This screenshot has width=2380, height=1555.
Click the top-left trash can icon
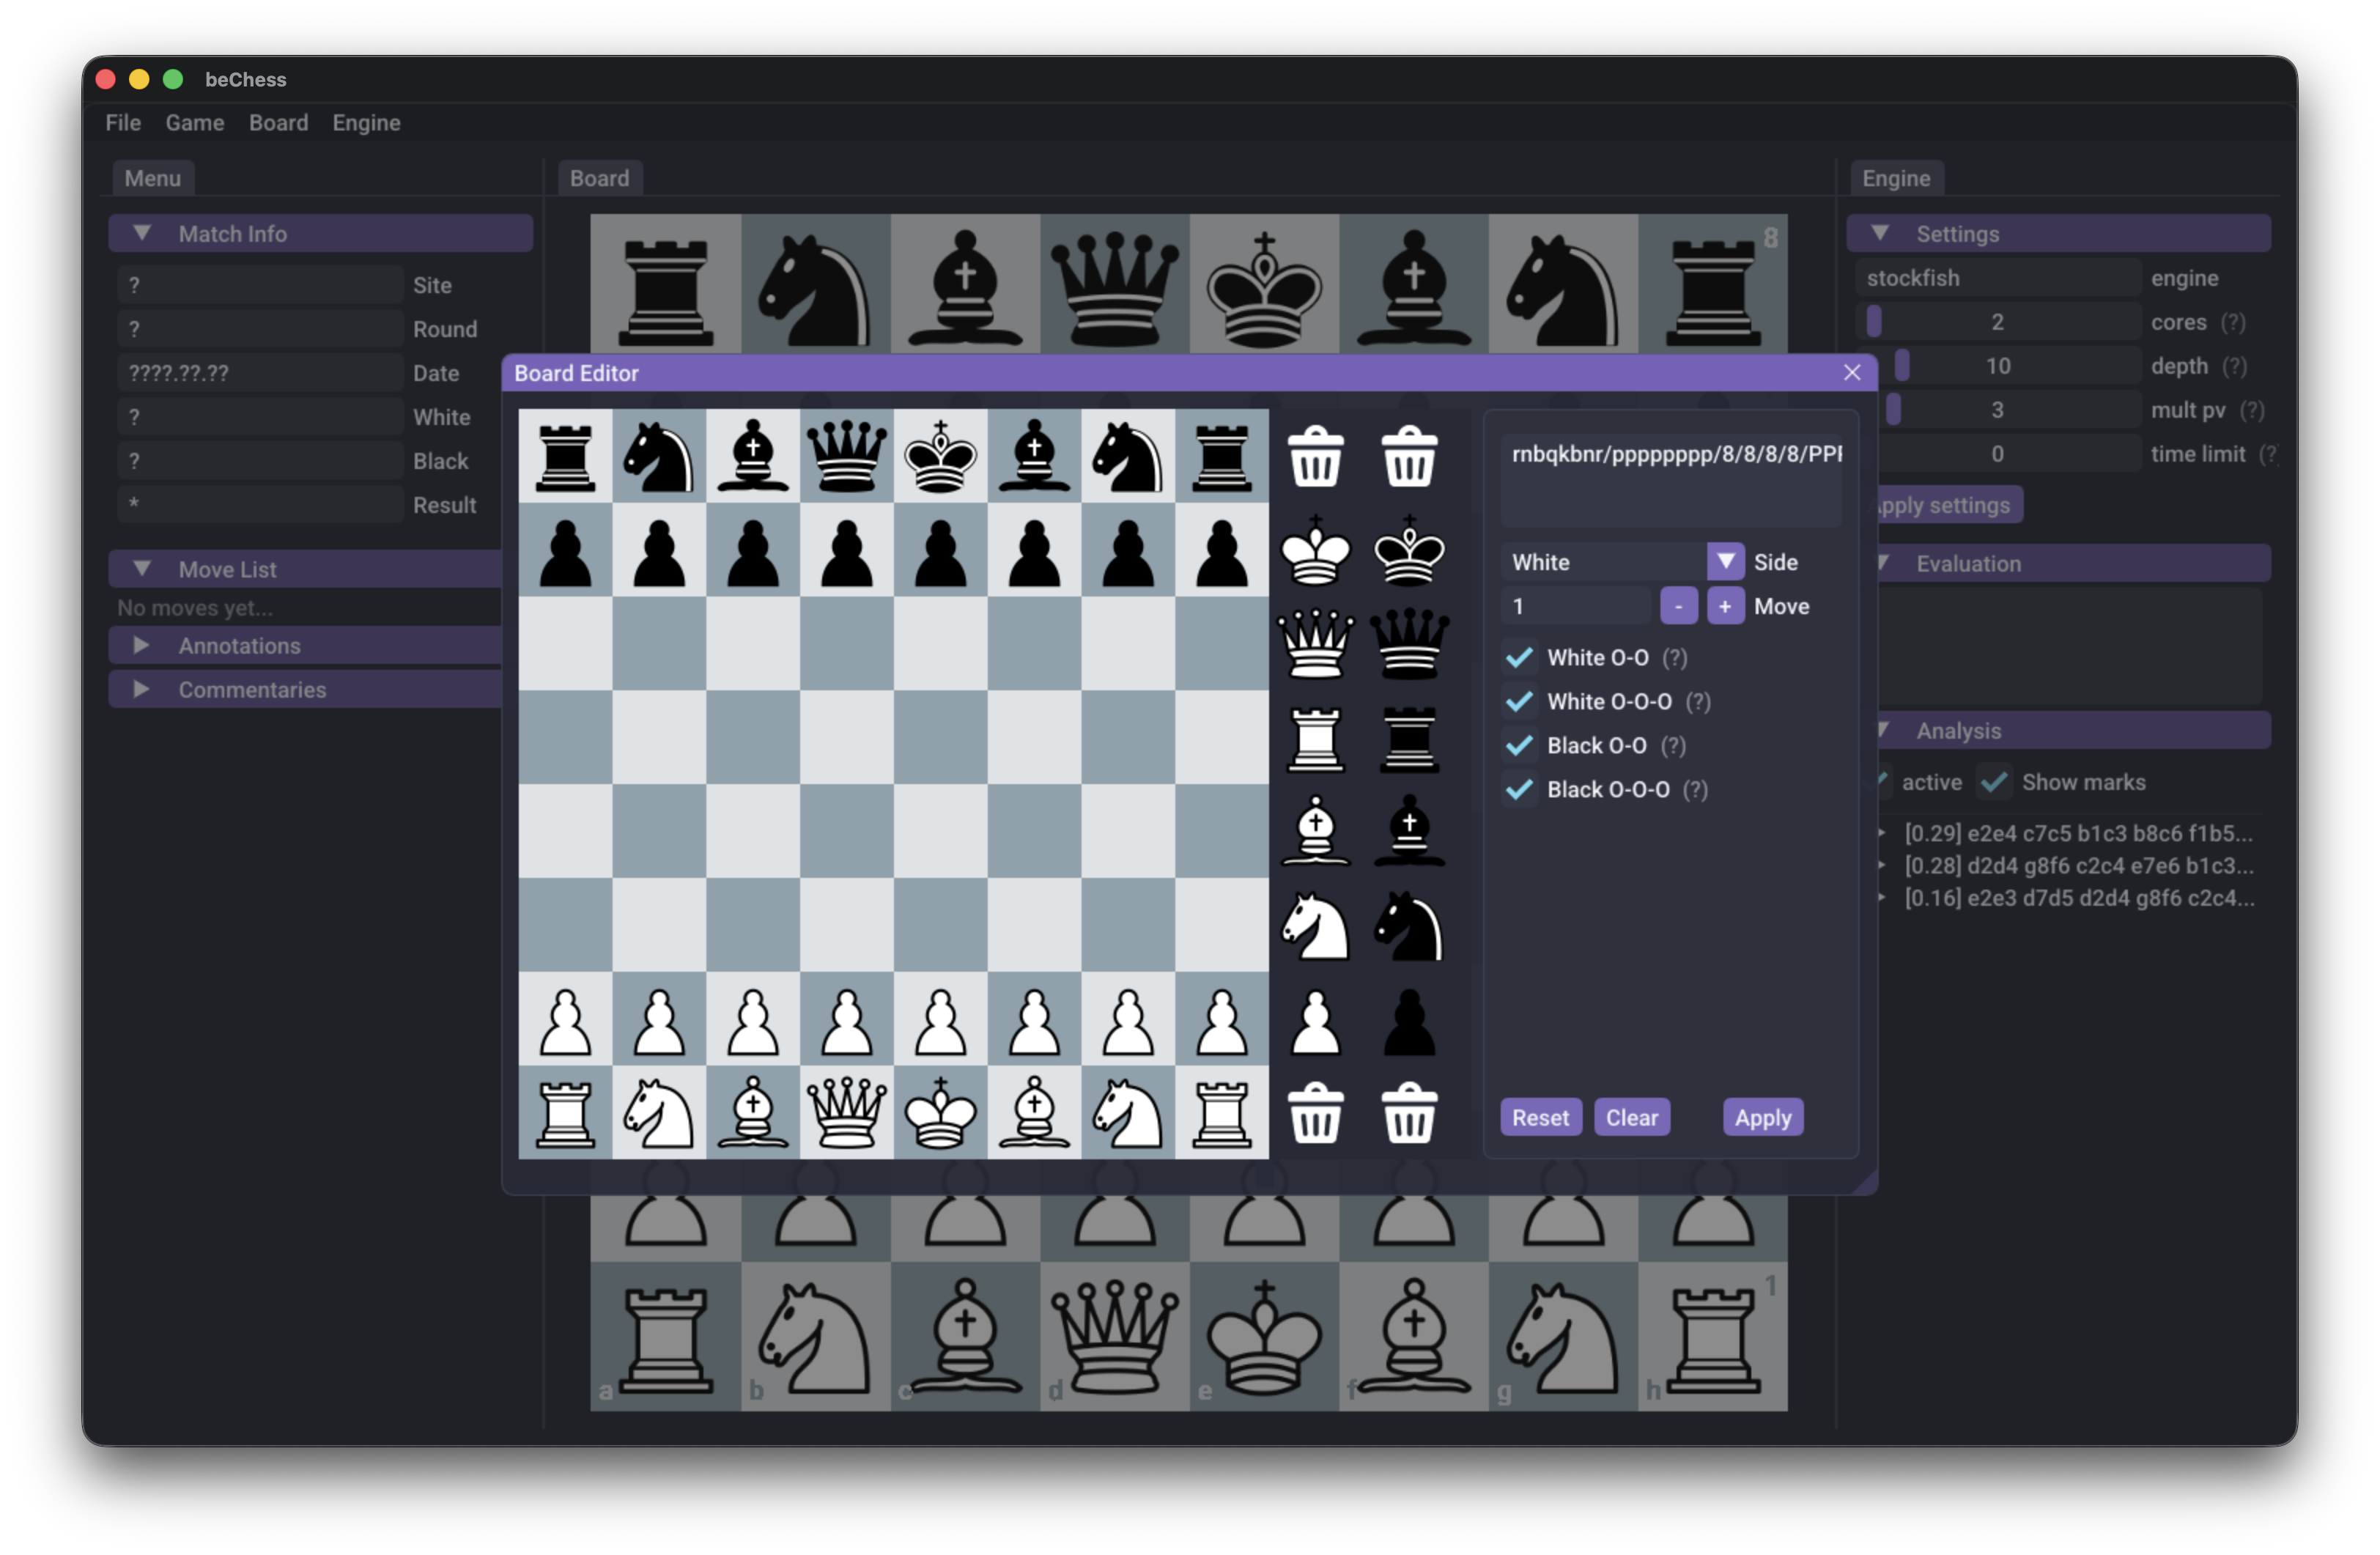click(1315, 457)
